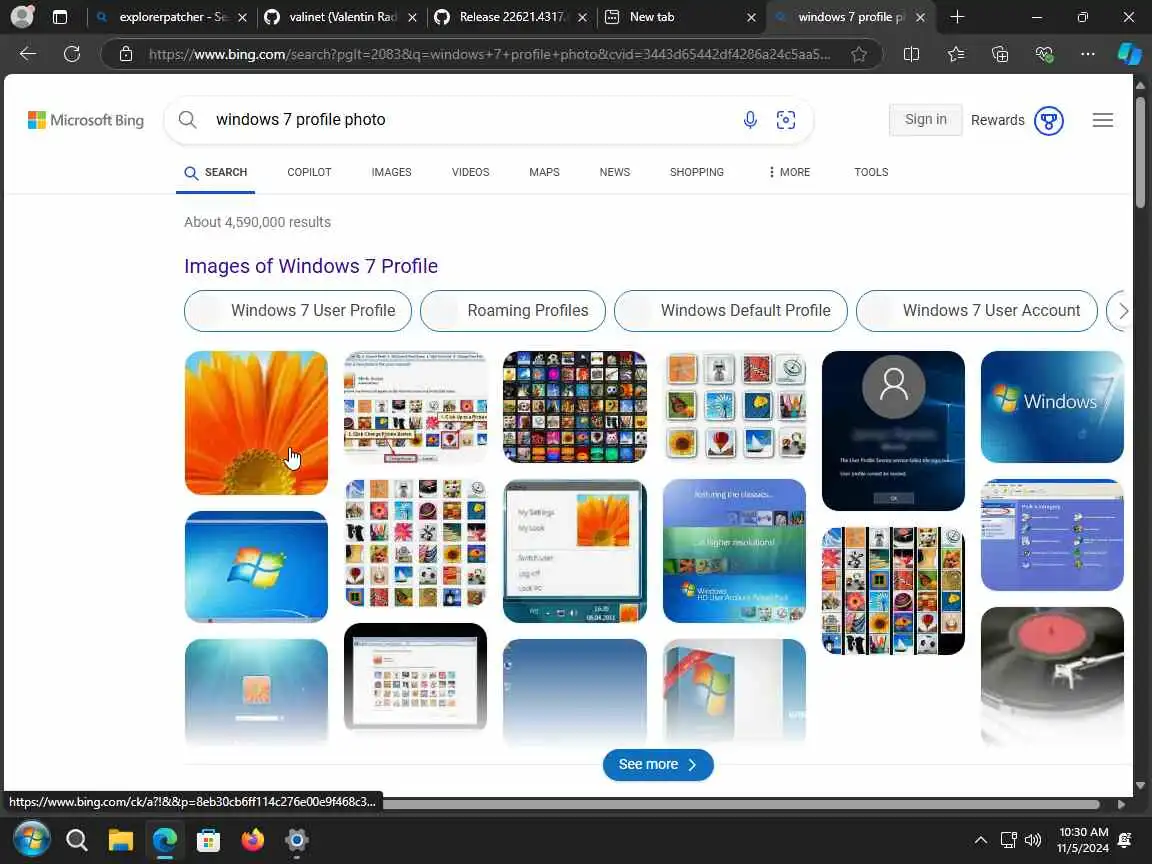View site information lock icon

126,54
